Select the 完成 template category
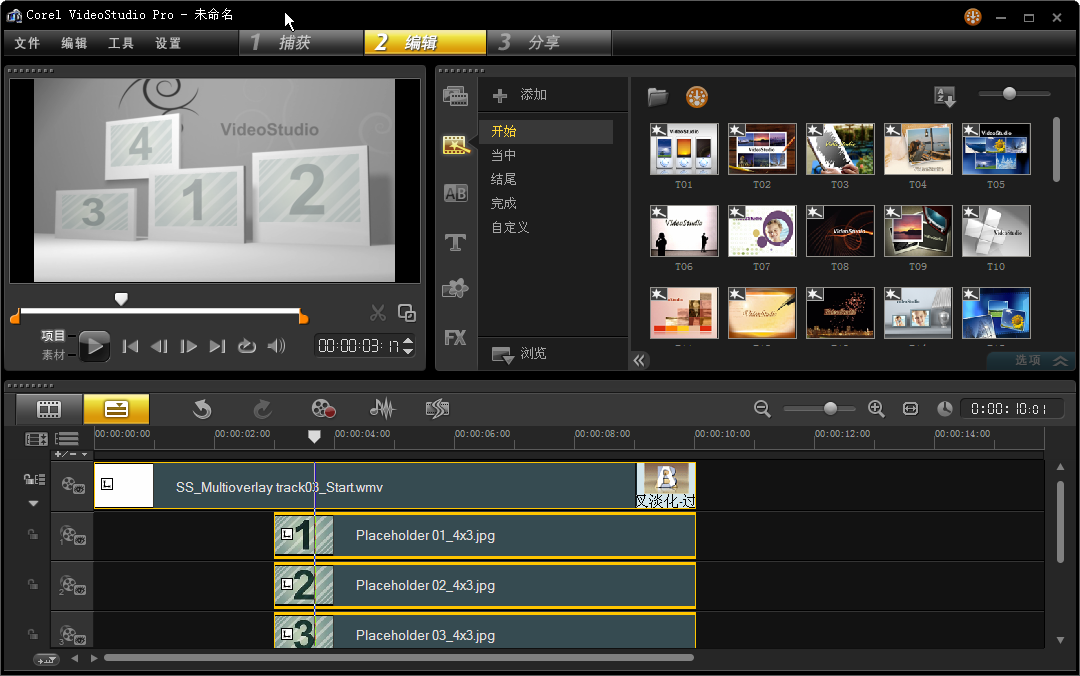The image size is (1080, 676). (x=503, y=203)
